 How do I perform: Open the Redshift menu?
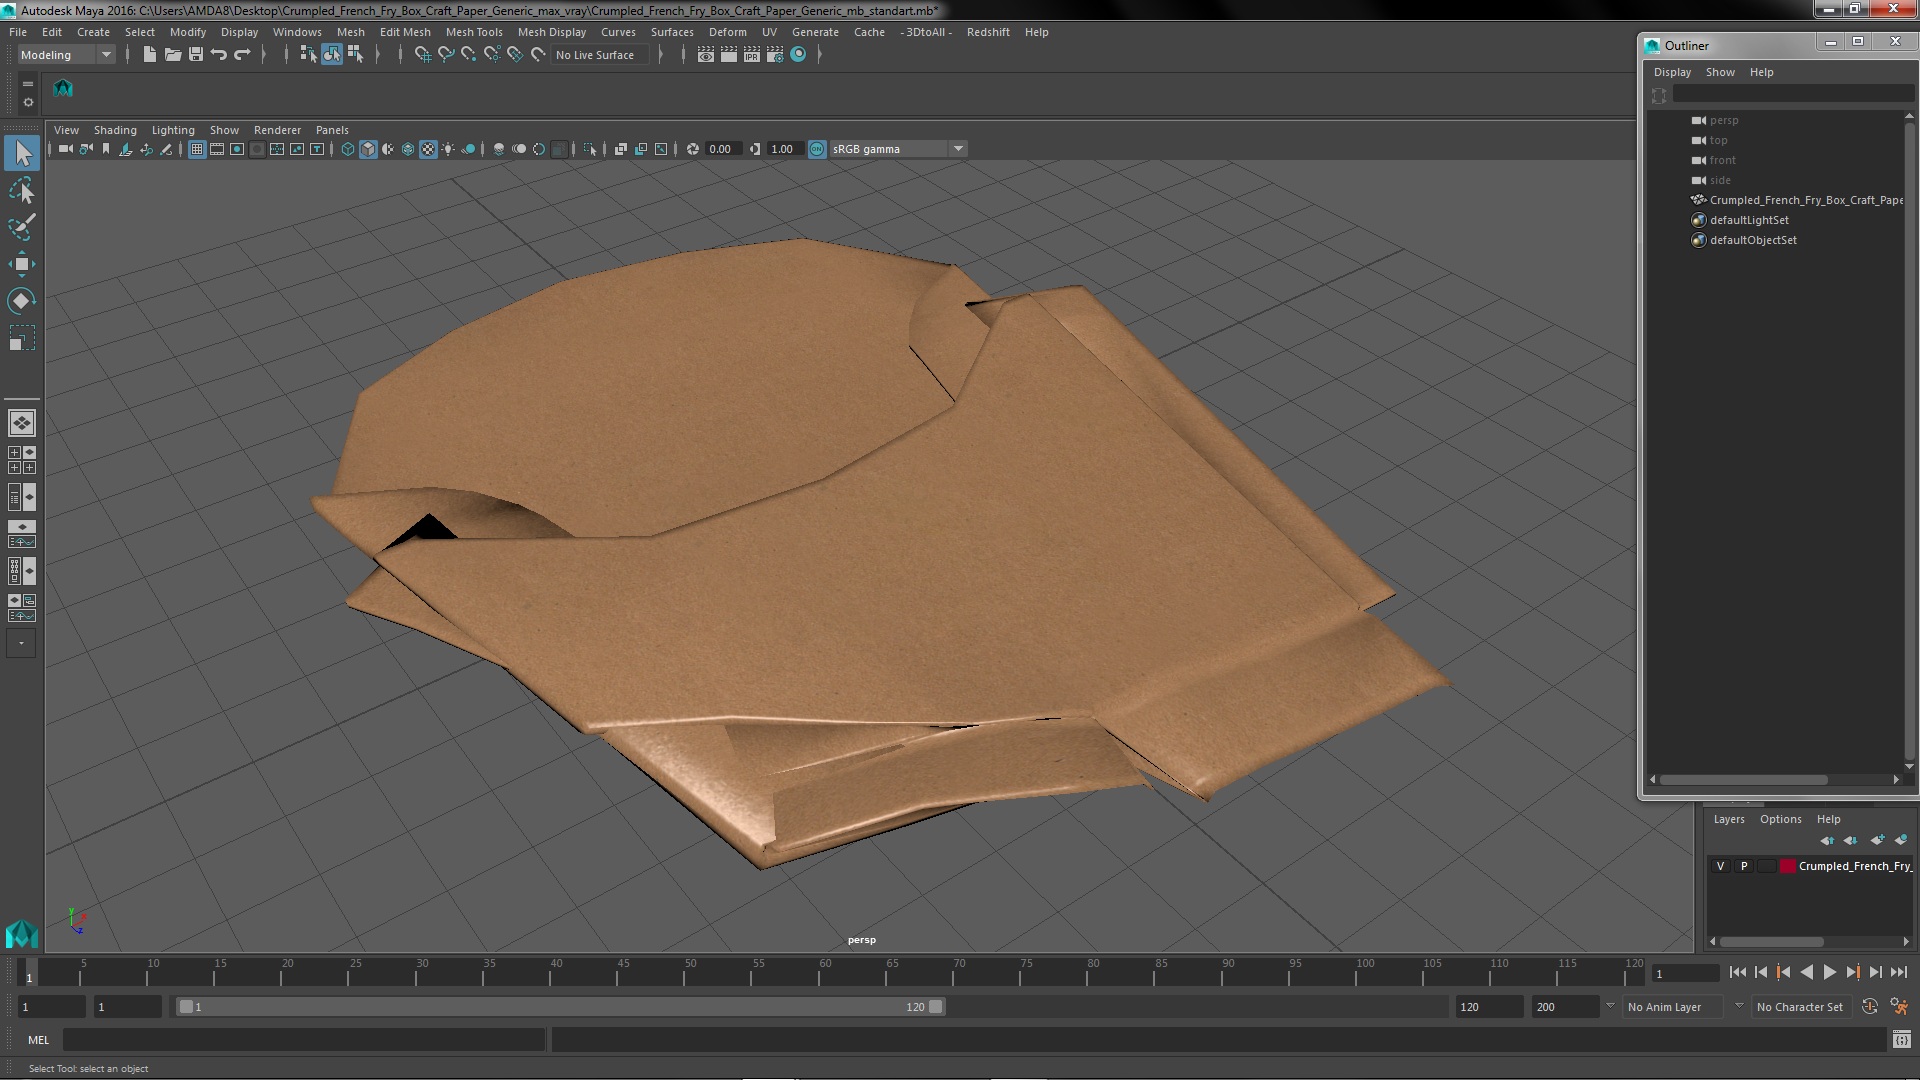pos(988,32)
